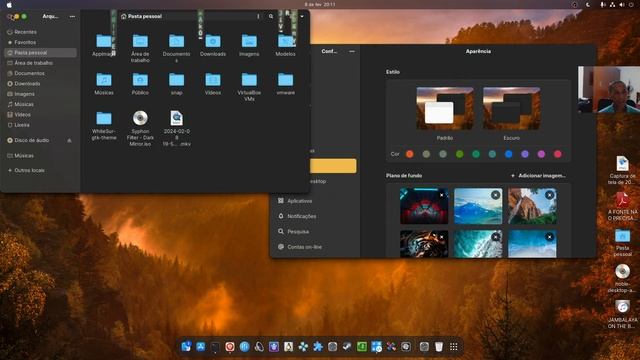The image size is (640, 360).
Task: Select the Escuro dark style
Action: [511, 109]
